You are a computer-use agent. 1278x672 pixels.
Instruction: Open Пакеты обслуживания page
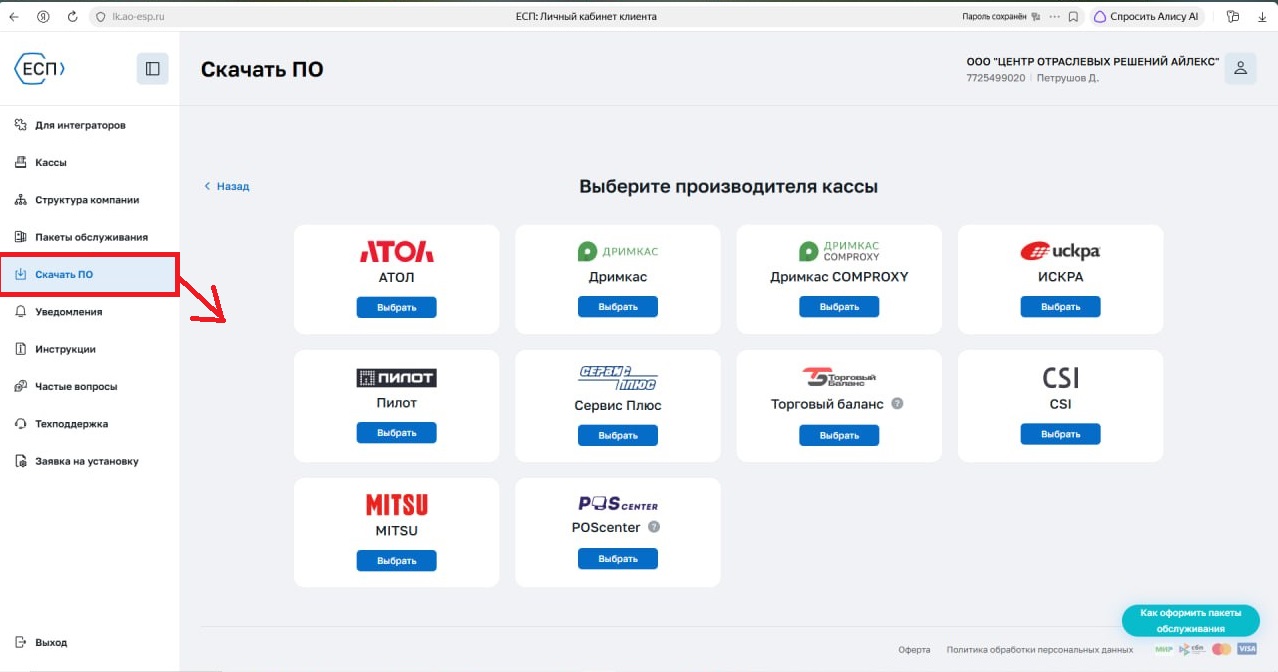point(89,237)
